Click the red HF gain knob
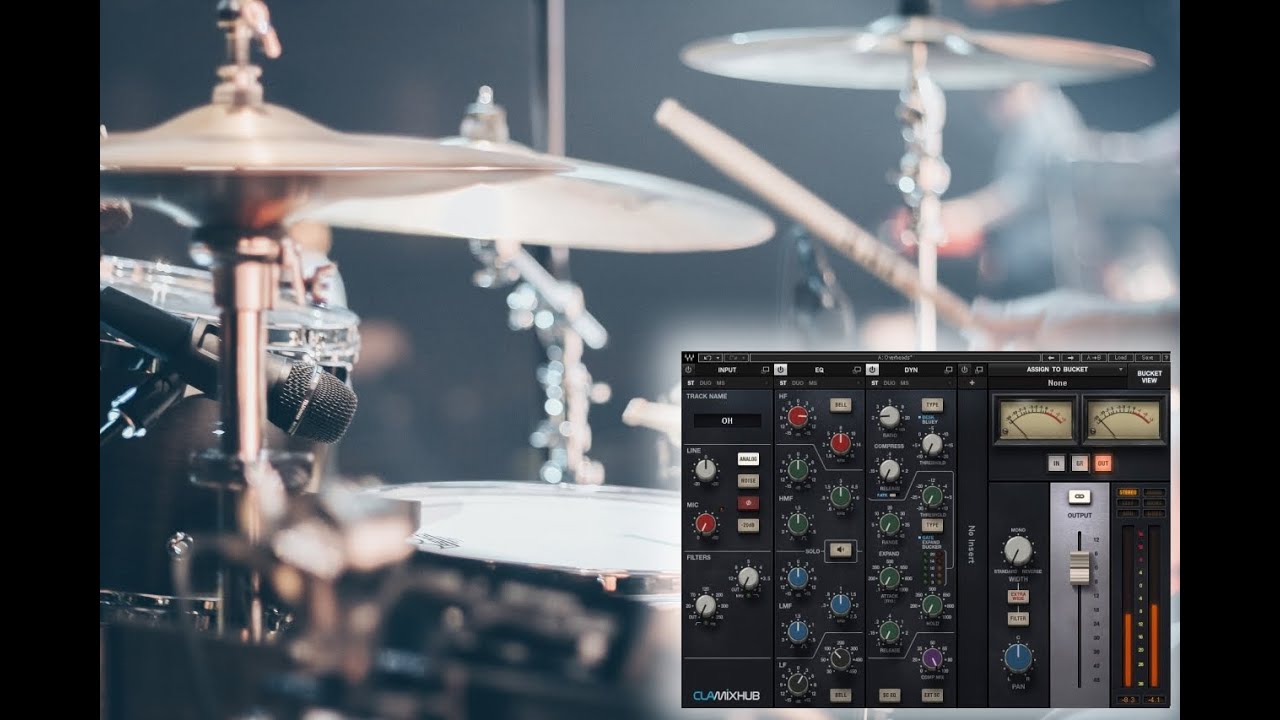Screen dimensions: 1280x720 pyautogui.click(x=798, y=416)
